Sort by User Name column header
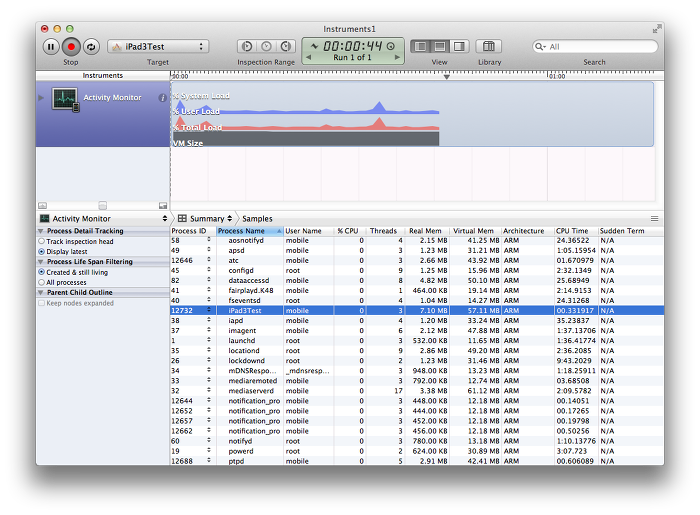This screenshot has height=515, width=700. 309,231
